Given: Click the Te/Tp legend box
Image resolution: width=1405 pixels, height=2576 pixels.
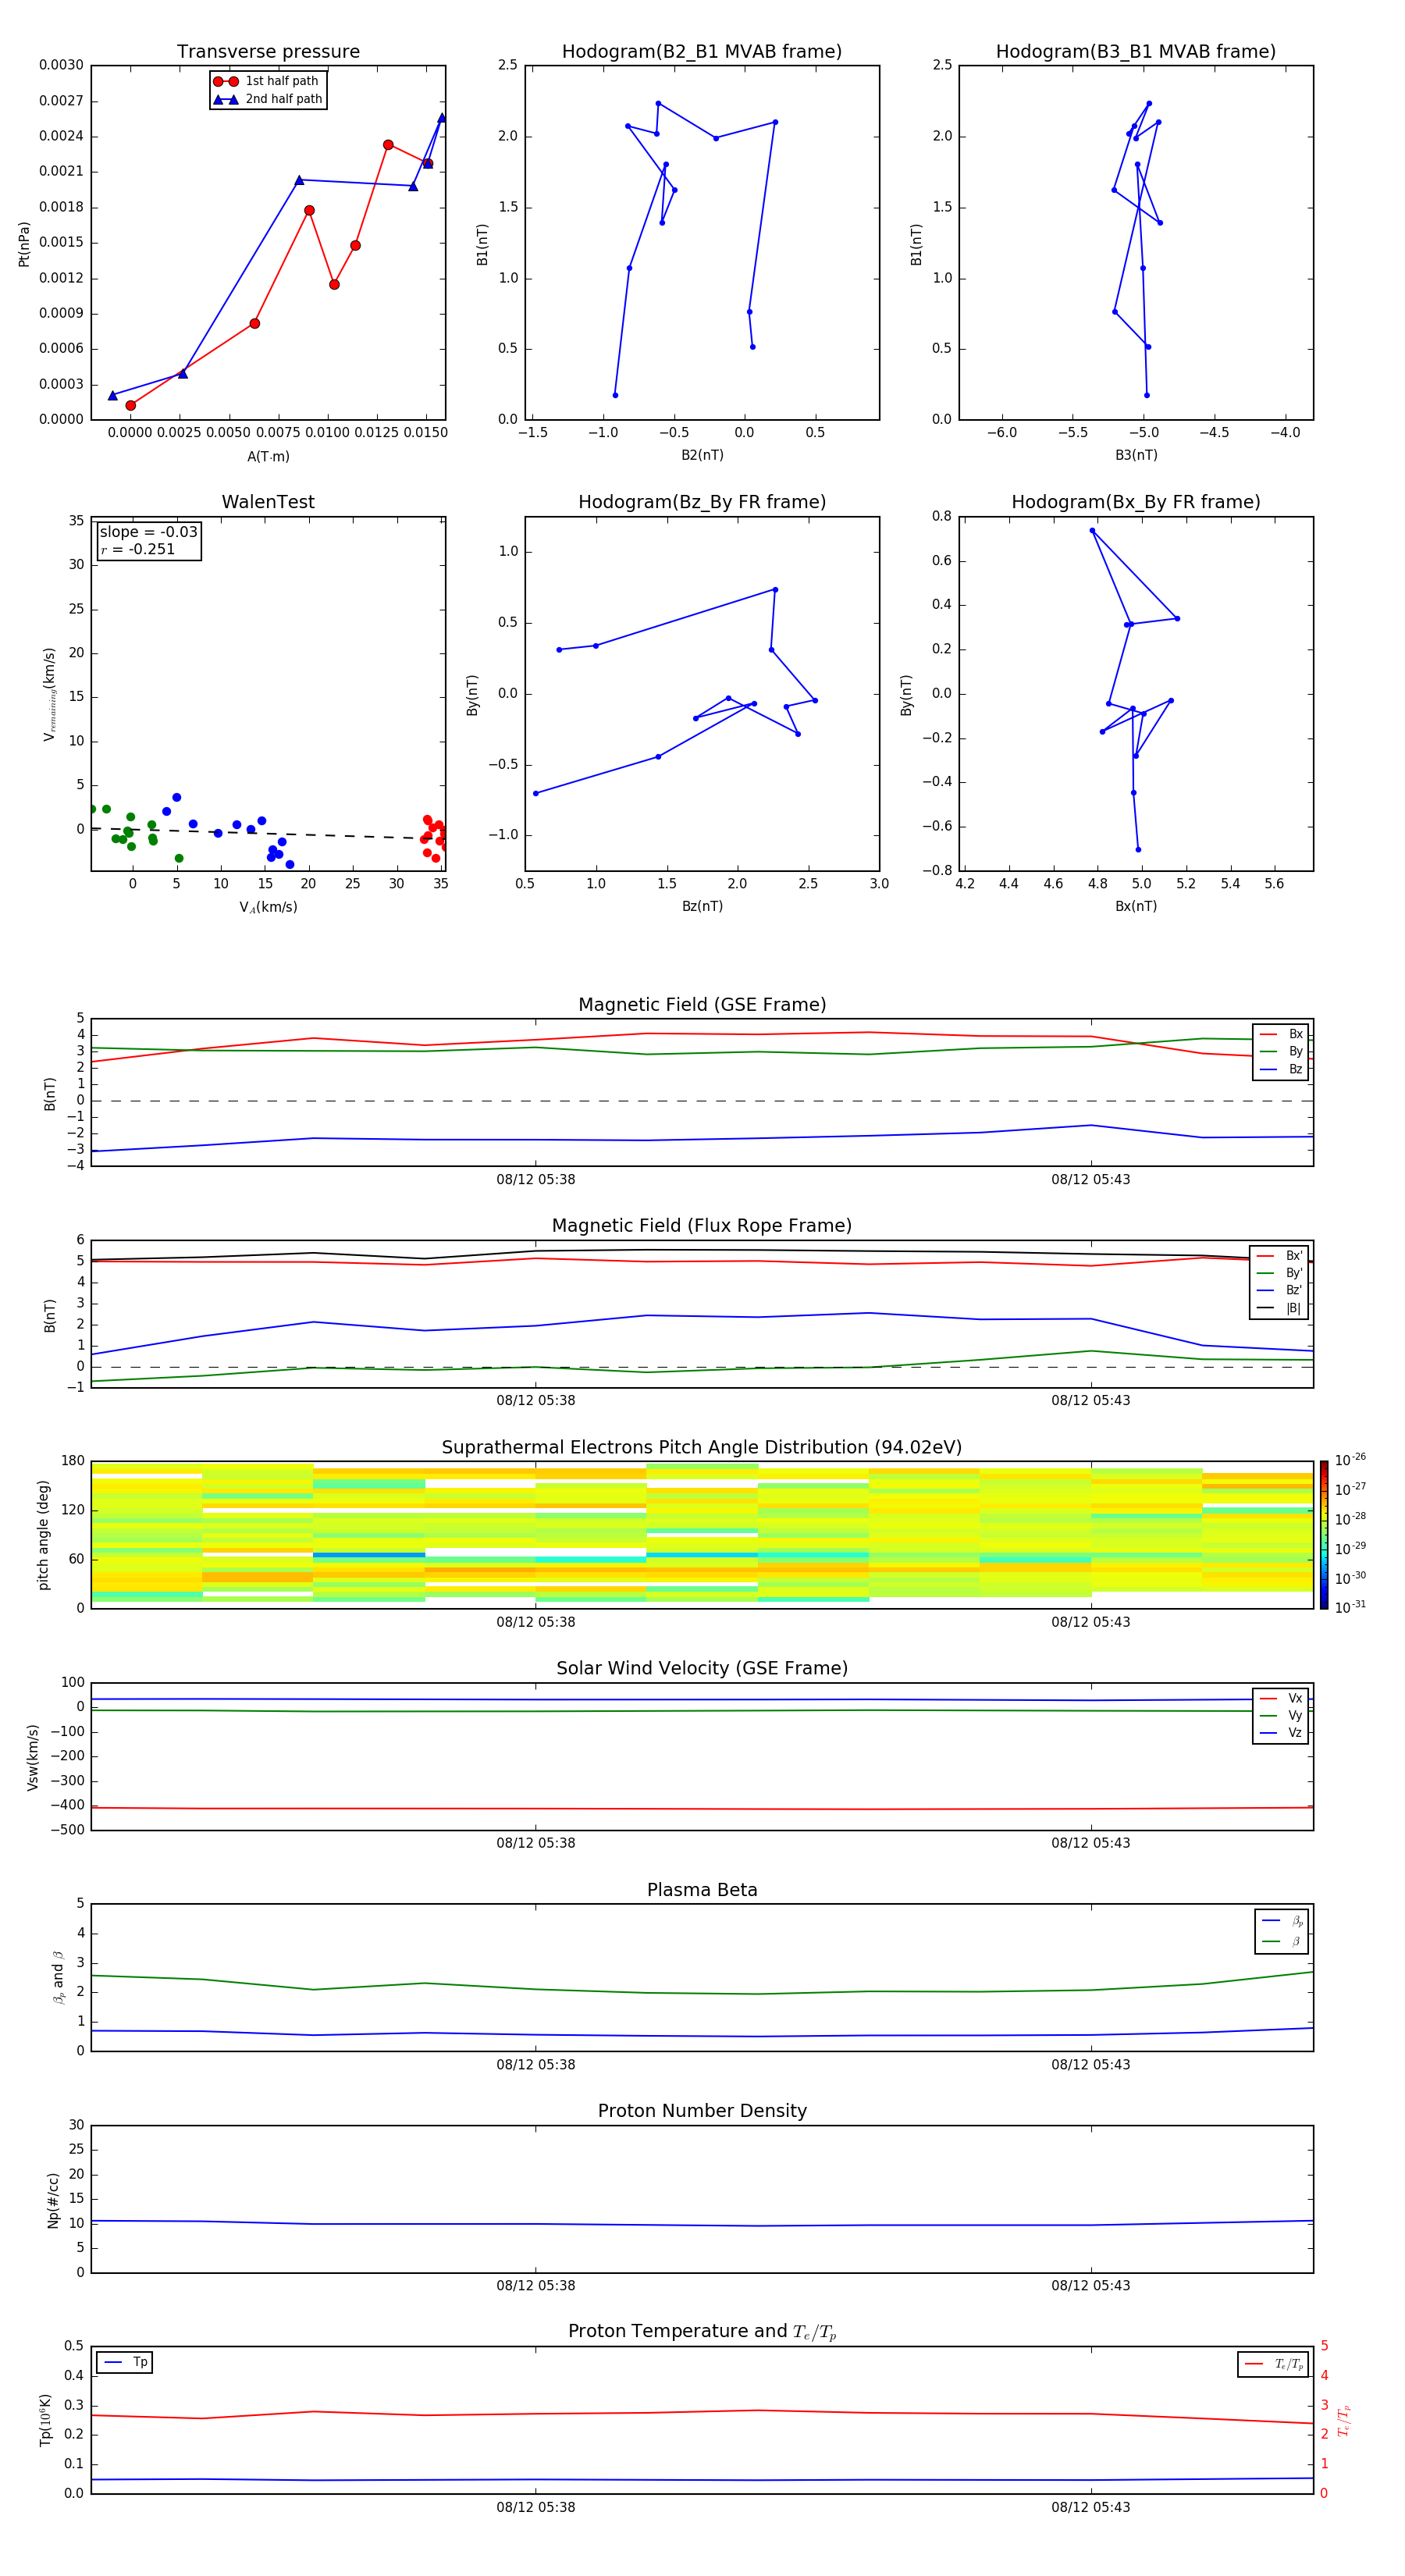Looking at the screenshot, I should tap(1273, 2364).
